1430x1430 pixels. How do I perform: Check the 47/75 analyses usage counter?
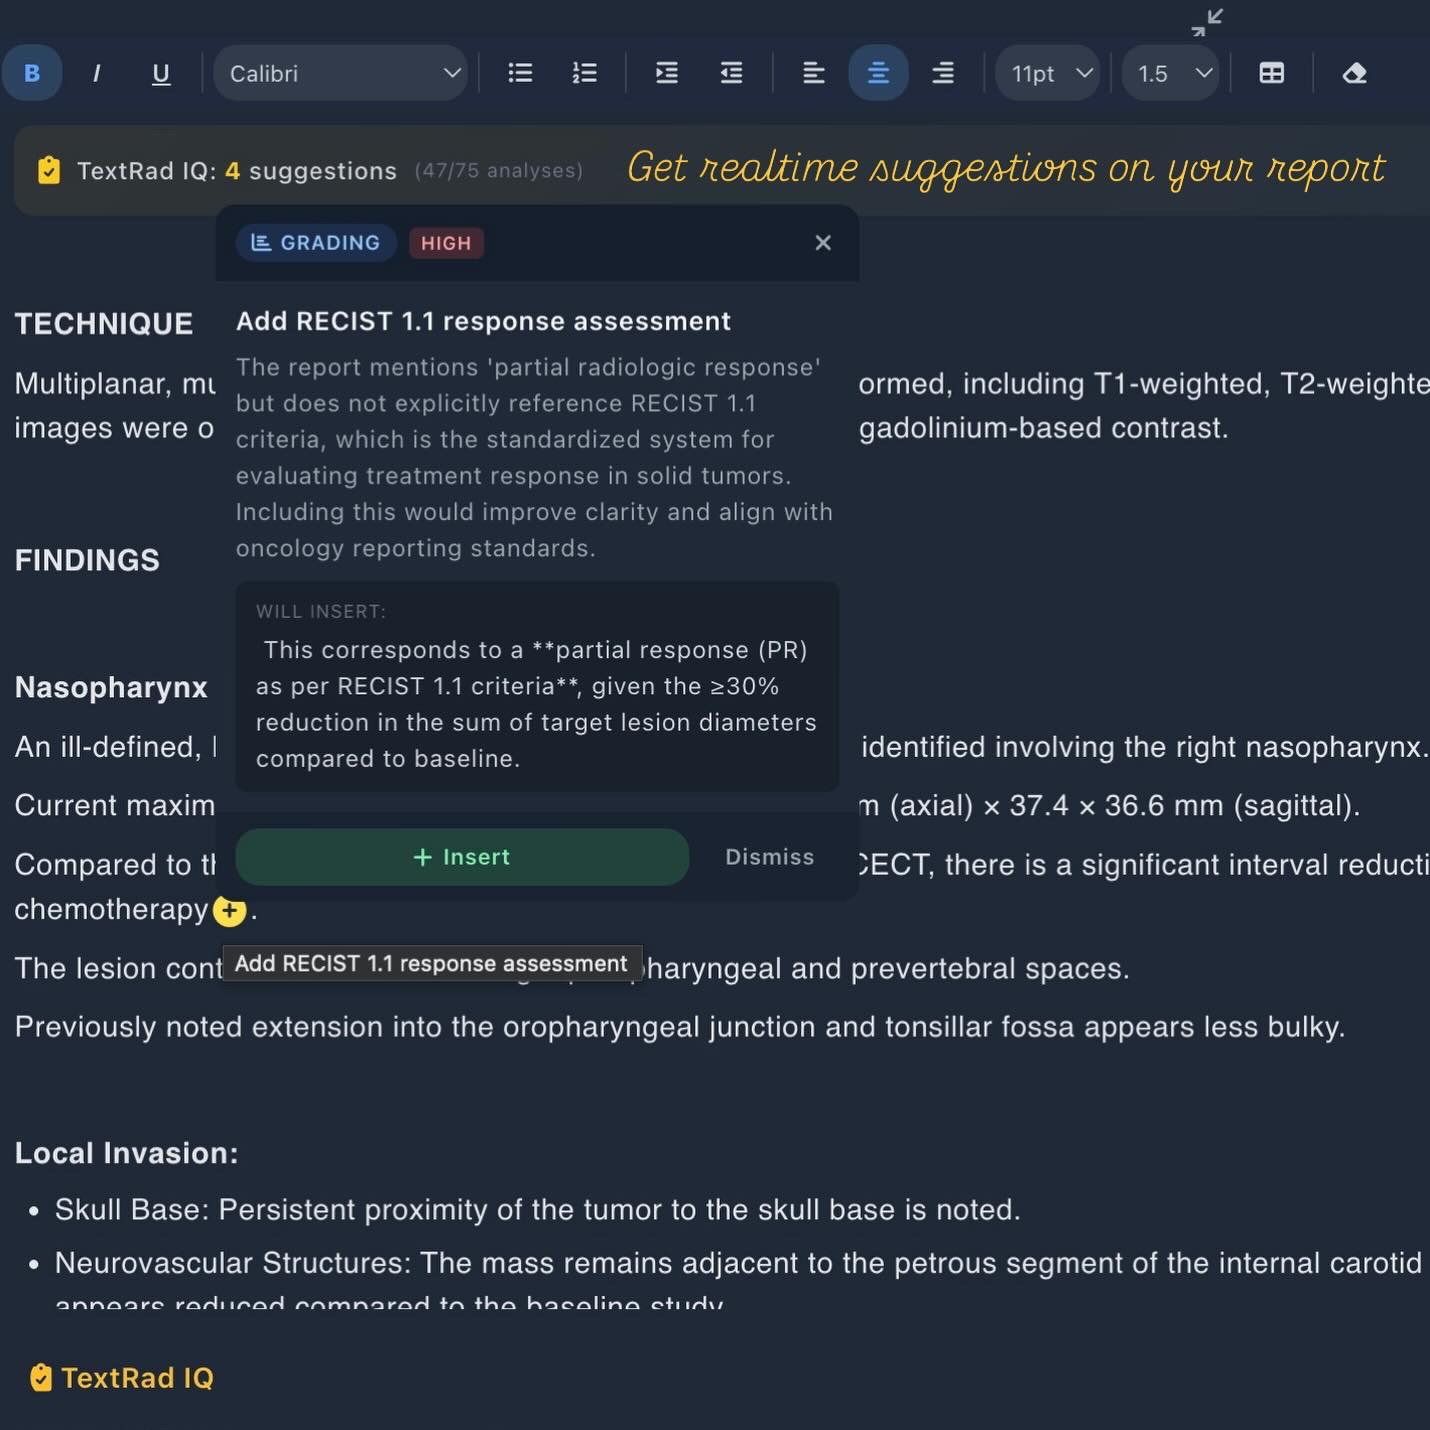pos(498,170)
